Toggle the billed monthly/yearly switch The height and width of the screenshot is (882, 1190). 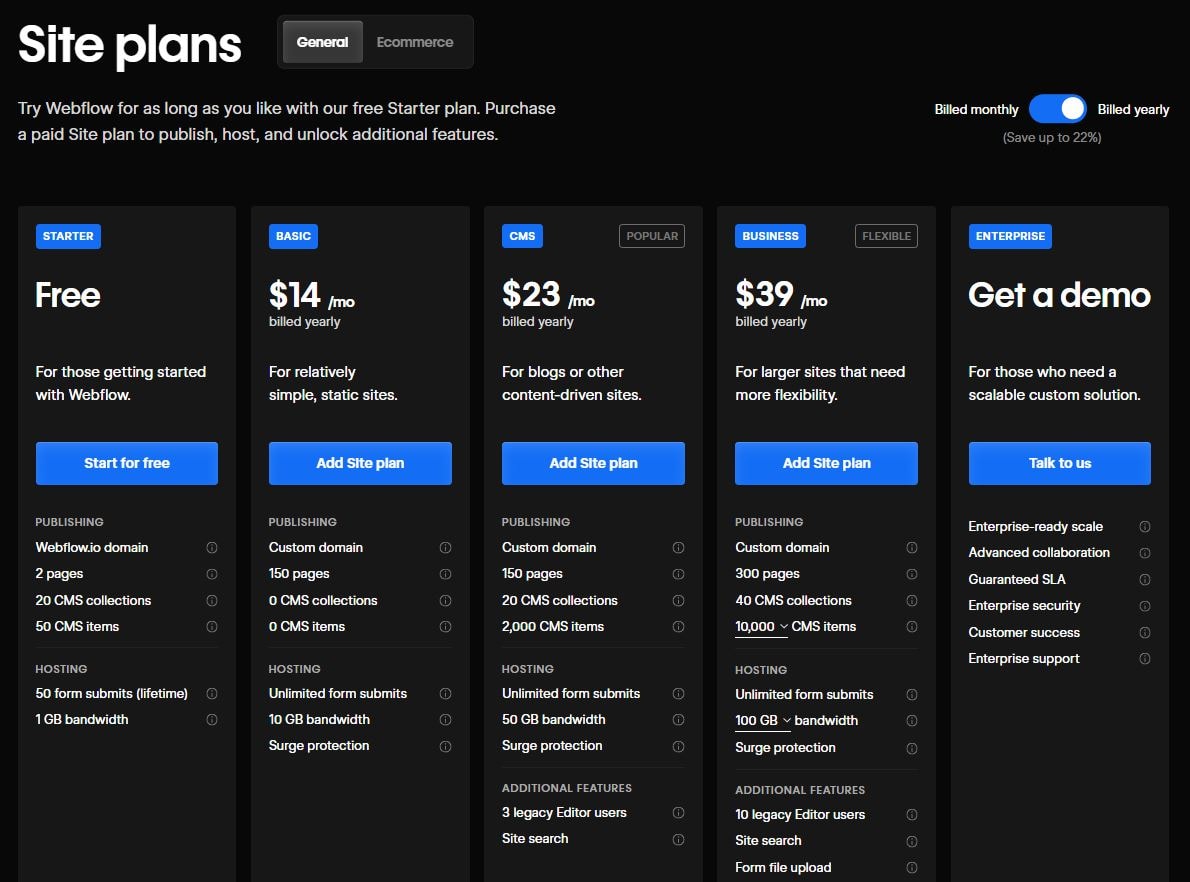(1057, 109)
